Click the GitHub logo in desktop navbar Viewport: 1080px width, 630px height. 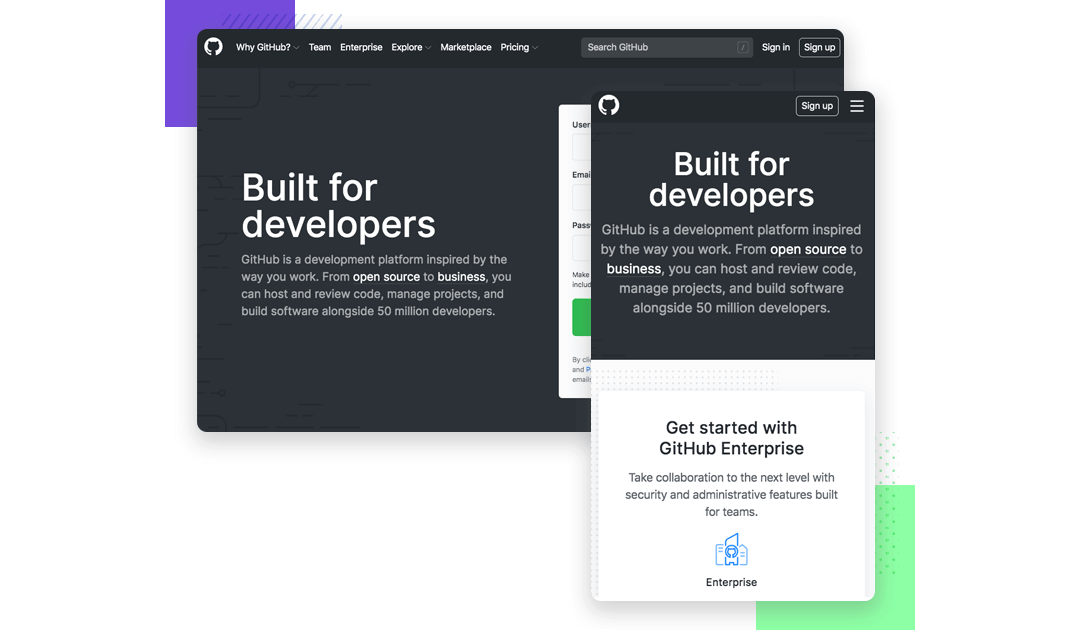coord(214,47)
